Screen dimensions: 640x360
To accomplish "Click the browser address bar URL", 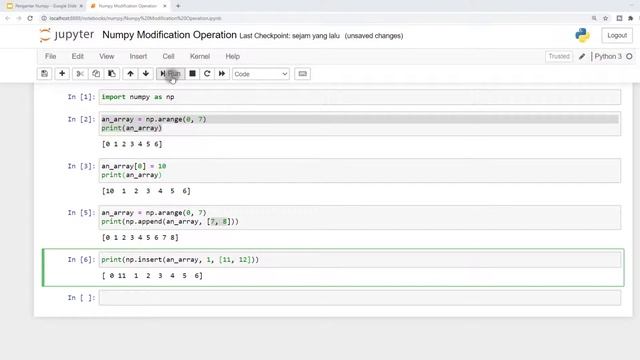I will click(x=135, y=18).
